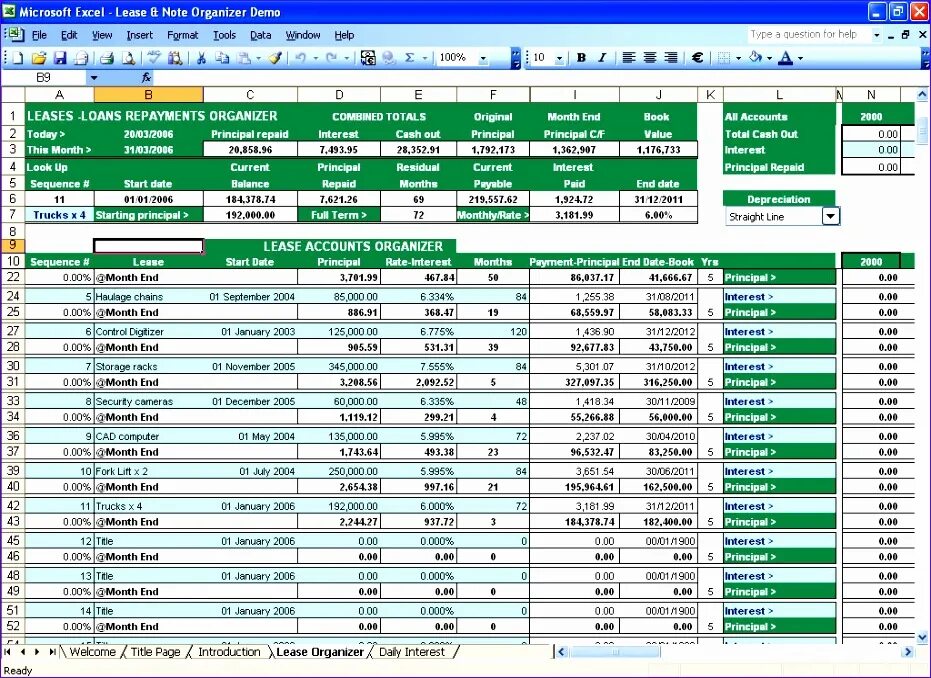
Task: Open the Format menu
Action: (182, 35)
